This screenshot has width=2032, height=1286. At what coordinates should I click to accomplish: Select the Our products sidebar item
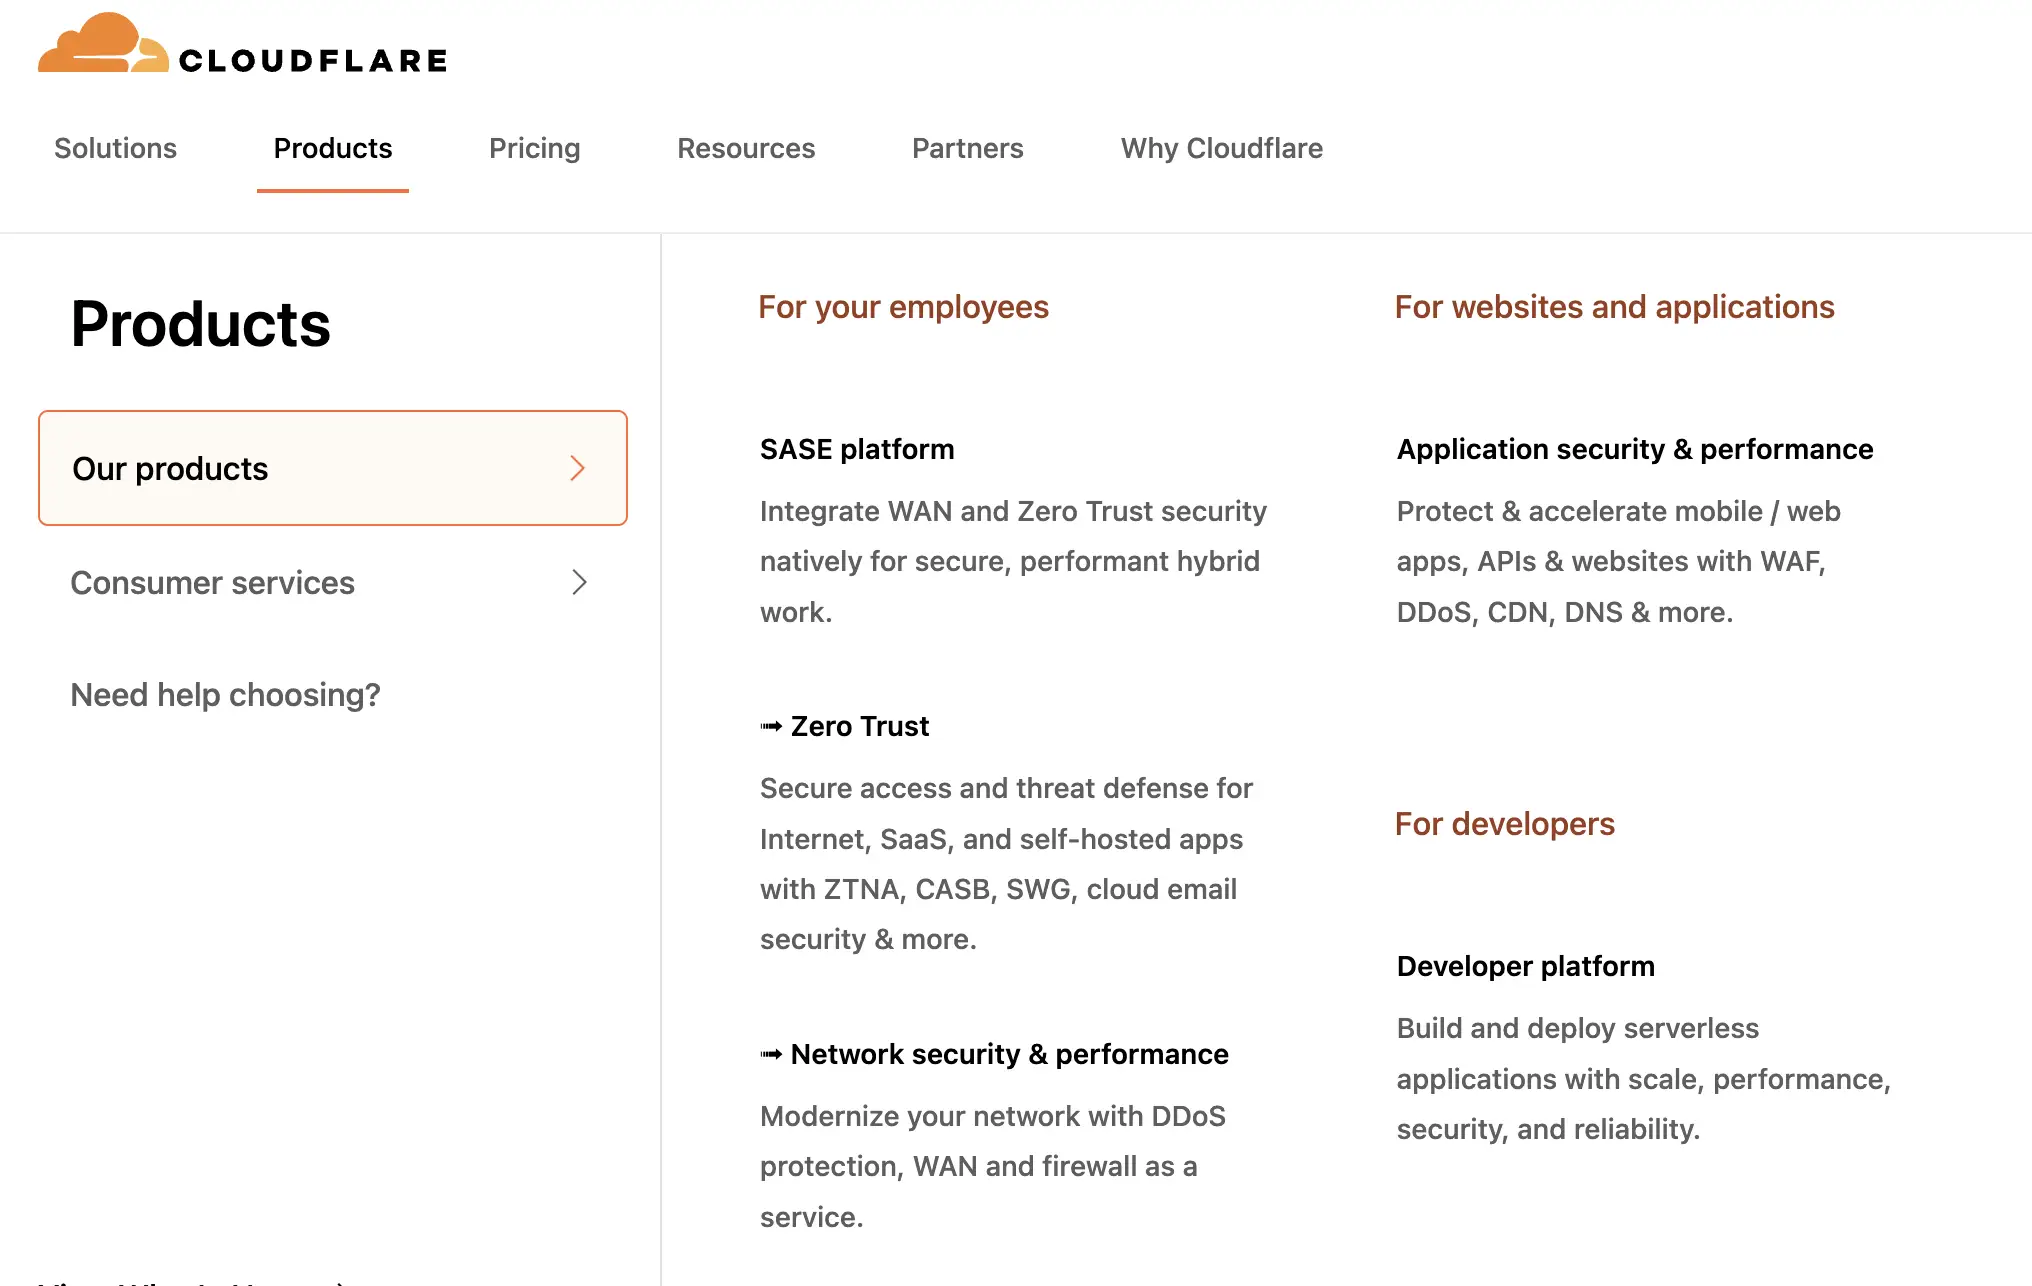170,468
